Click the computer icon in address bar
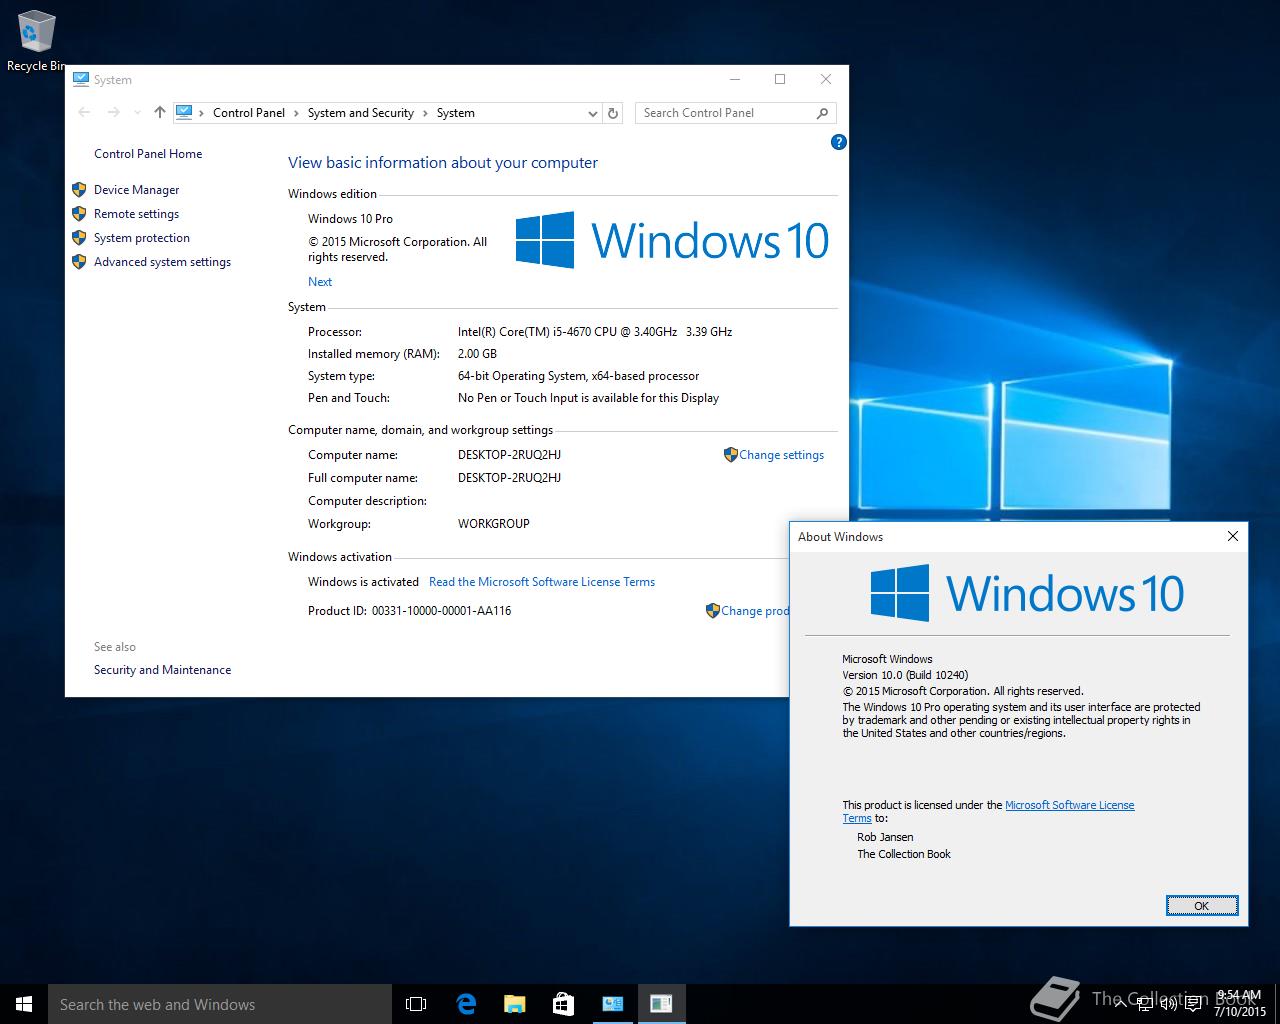Screen dimensions: 1280x1024 184,113
